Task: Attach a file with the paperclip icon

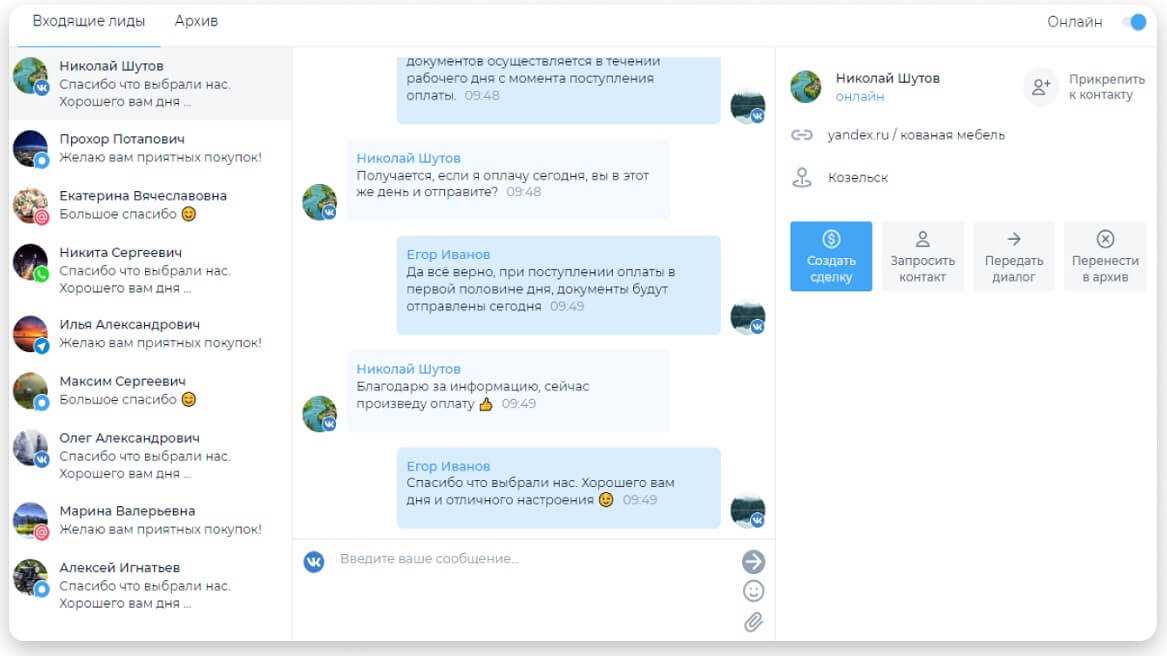Action: tap(753, 622)
